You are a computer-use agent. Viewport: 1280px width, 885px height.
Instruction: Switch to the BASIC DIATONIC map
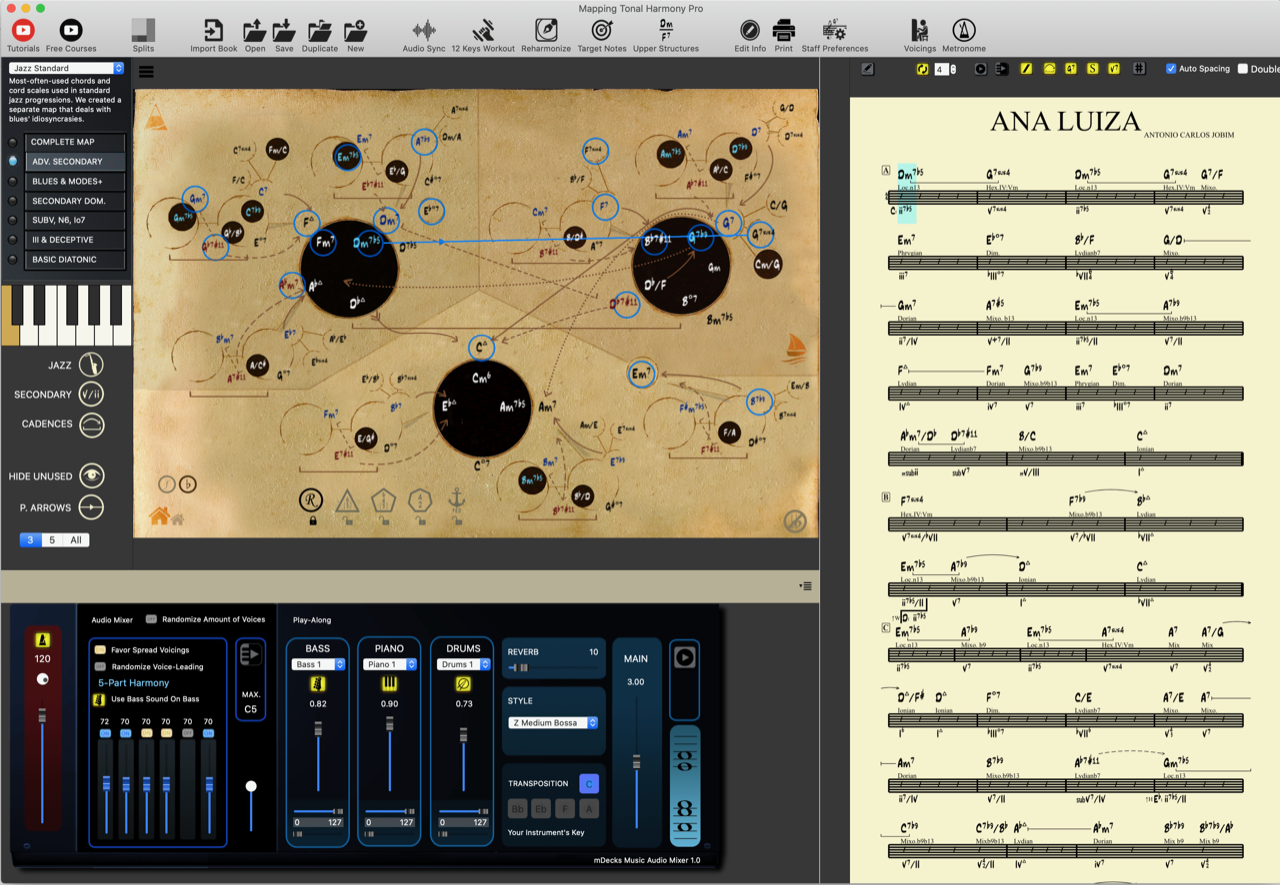pos(74,259)
